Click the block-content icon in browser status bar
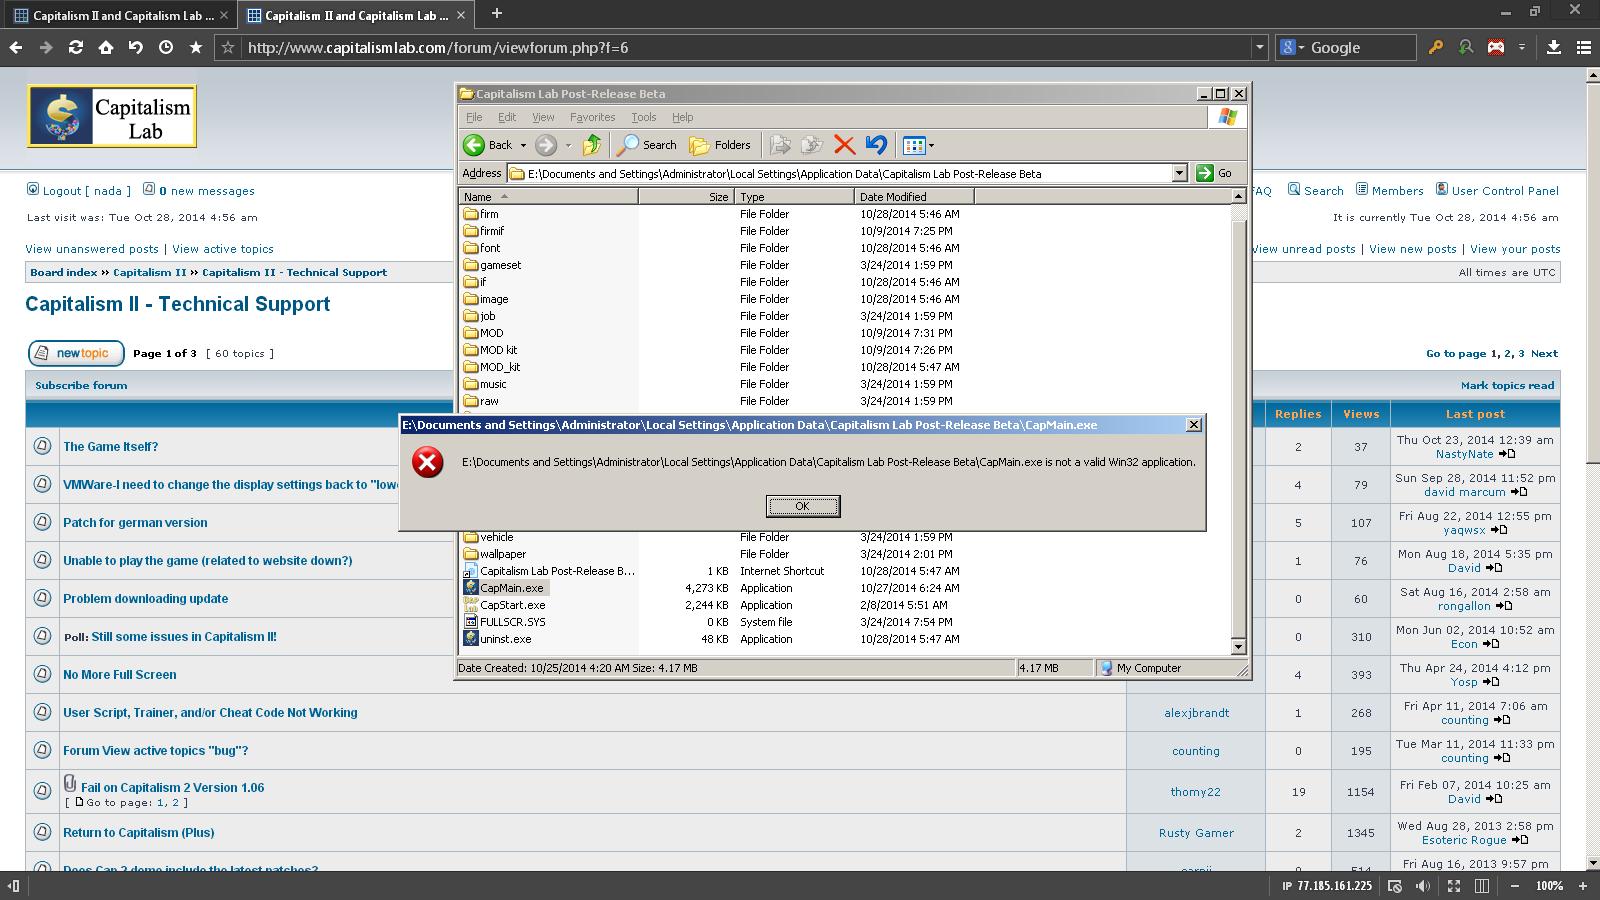Viewport: 1600px width, 900px height. (x=1394, y=886)
